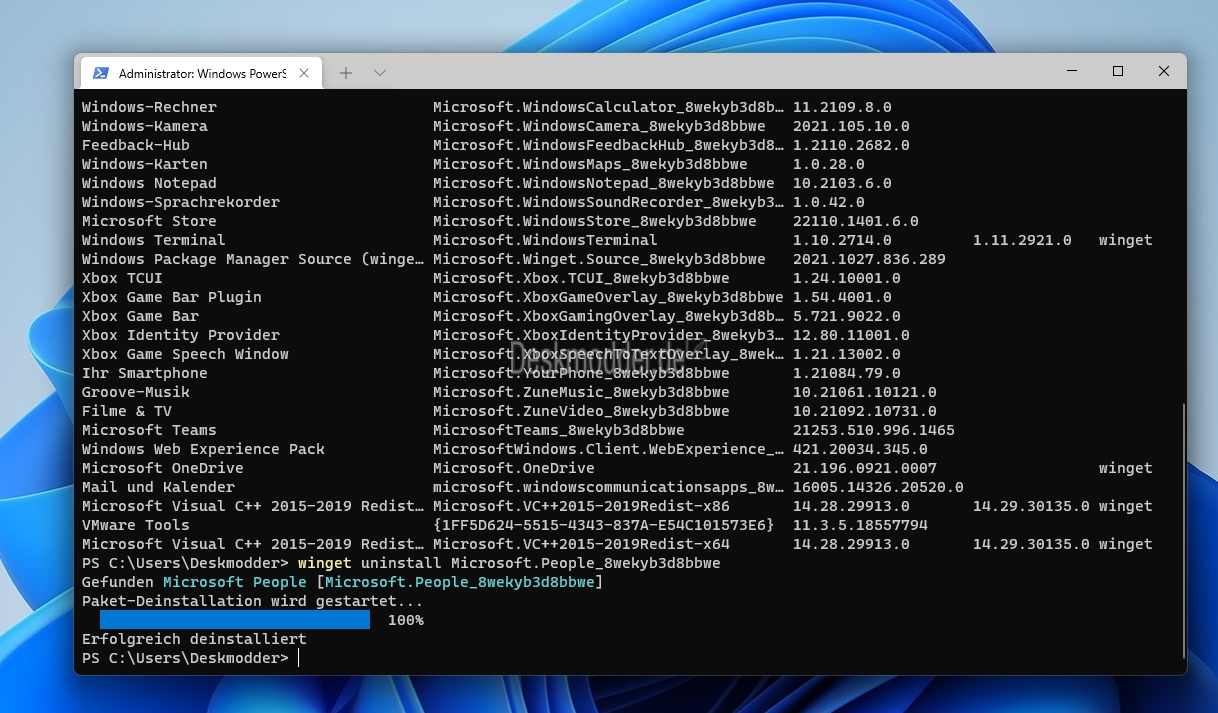Click 'Paket-Deinstallation wird gestartet...' line
Image resolution: width=1218 pixels, height=713 pixels.
(x=253, y=601)
